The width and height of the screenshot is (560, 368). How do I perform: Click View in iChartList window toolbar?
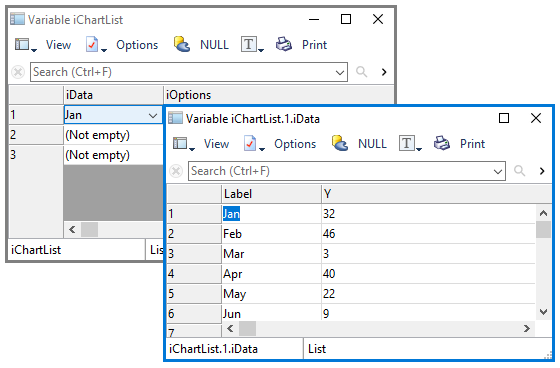pos(58,45)
